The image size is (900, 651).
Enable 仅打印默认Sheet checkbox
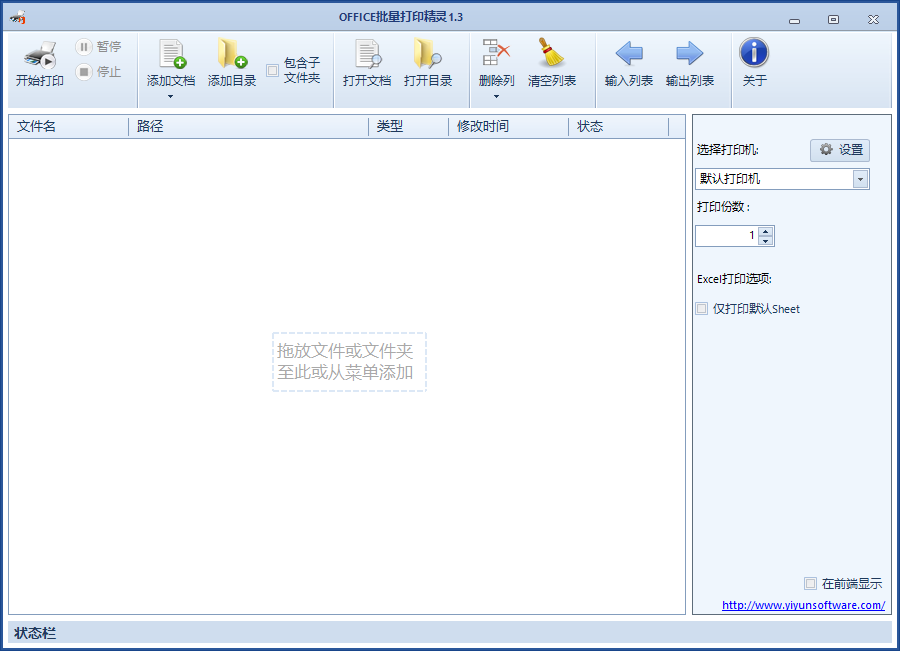(701, 309)
